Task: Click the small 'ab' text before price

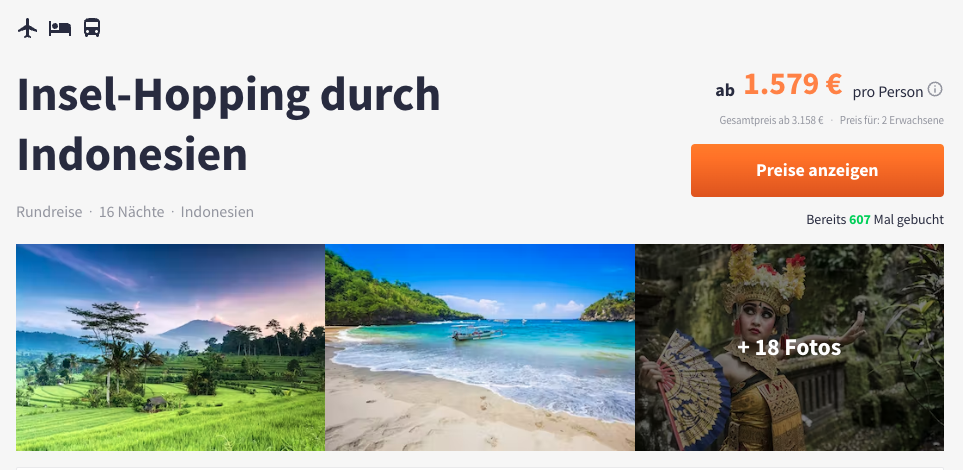Action: (x=725, y=91)
